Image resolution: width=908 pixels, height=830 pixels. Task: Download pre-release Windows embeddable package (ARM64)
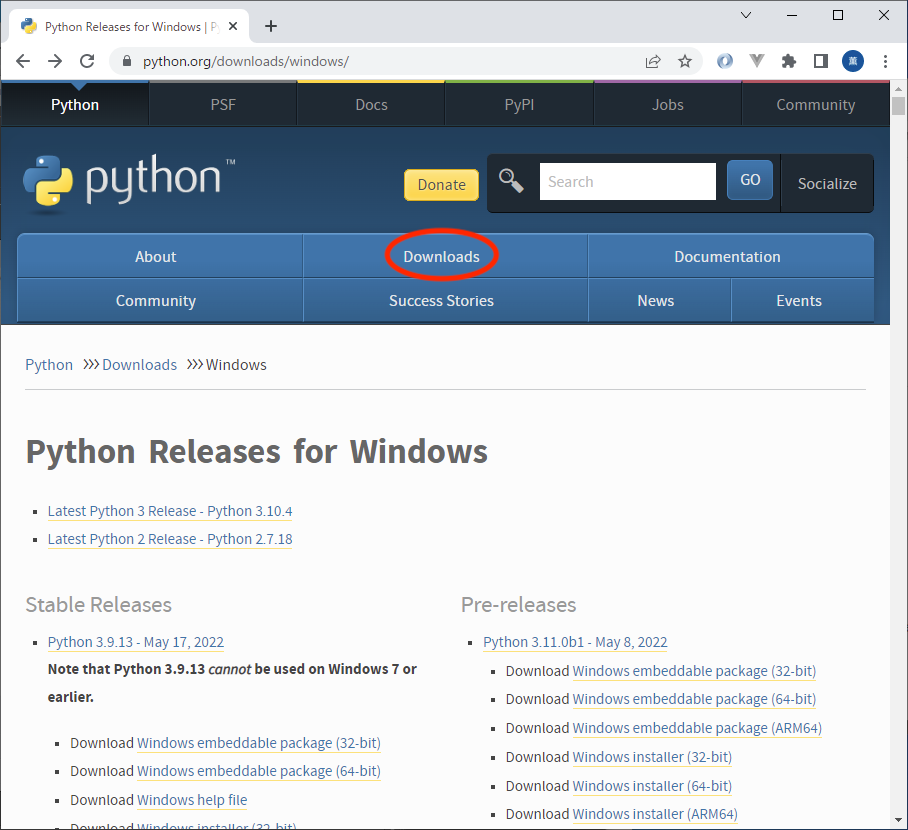coord(697,728)
